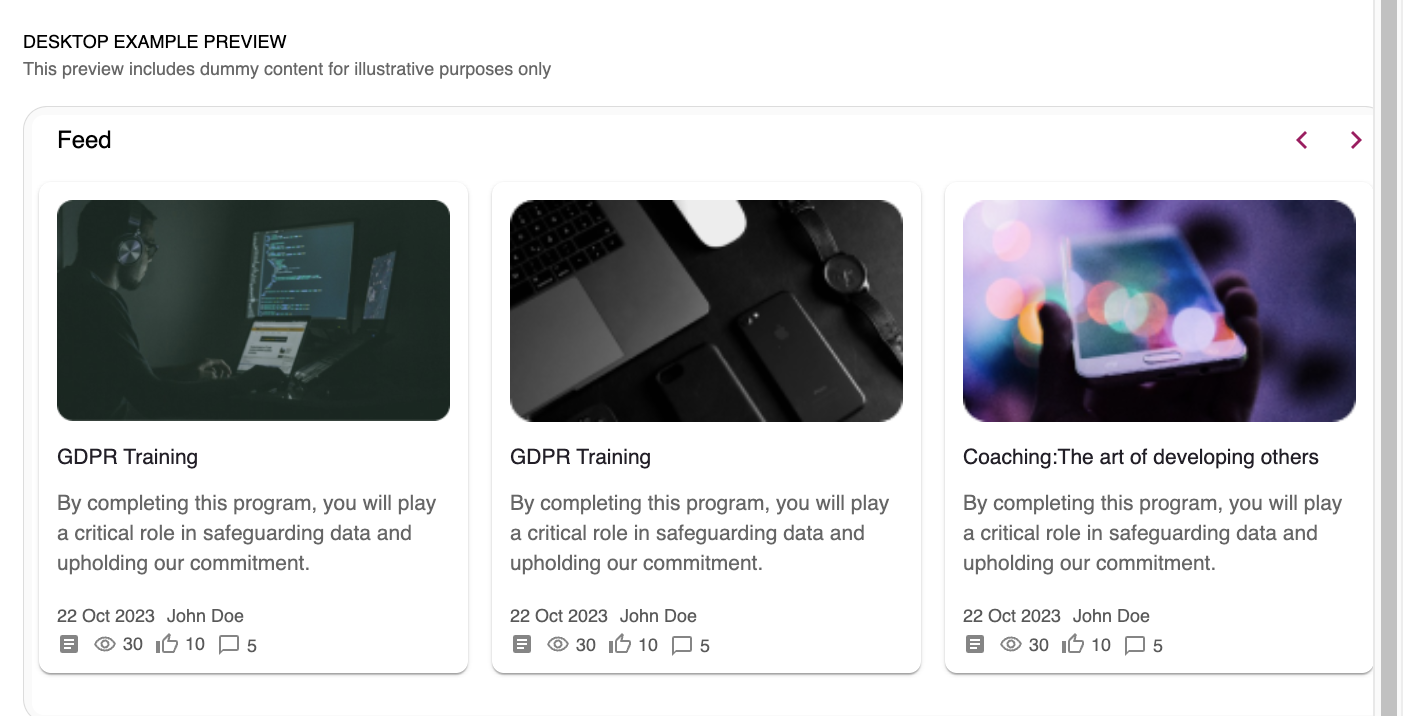Open the first GDPR Training card title
Image resolution: width=1422 pixels, height=716 pixels.
(x=128, y=457)
